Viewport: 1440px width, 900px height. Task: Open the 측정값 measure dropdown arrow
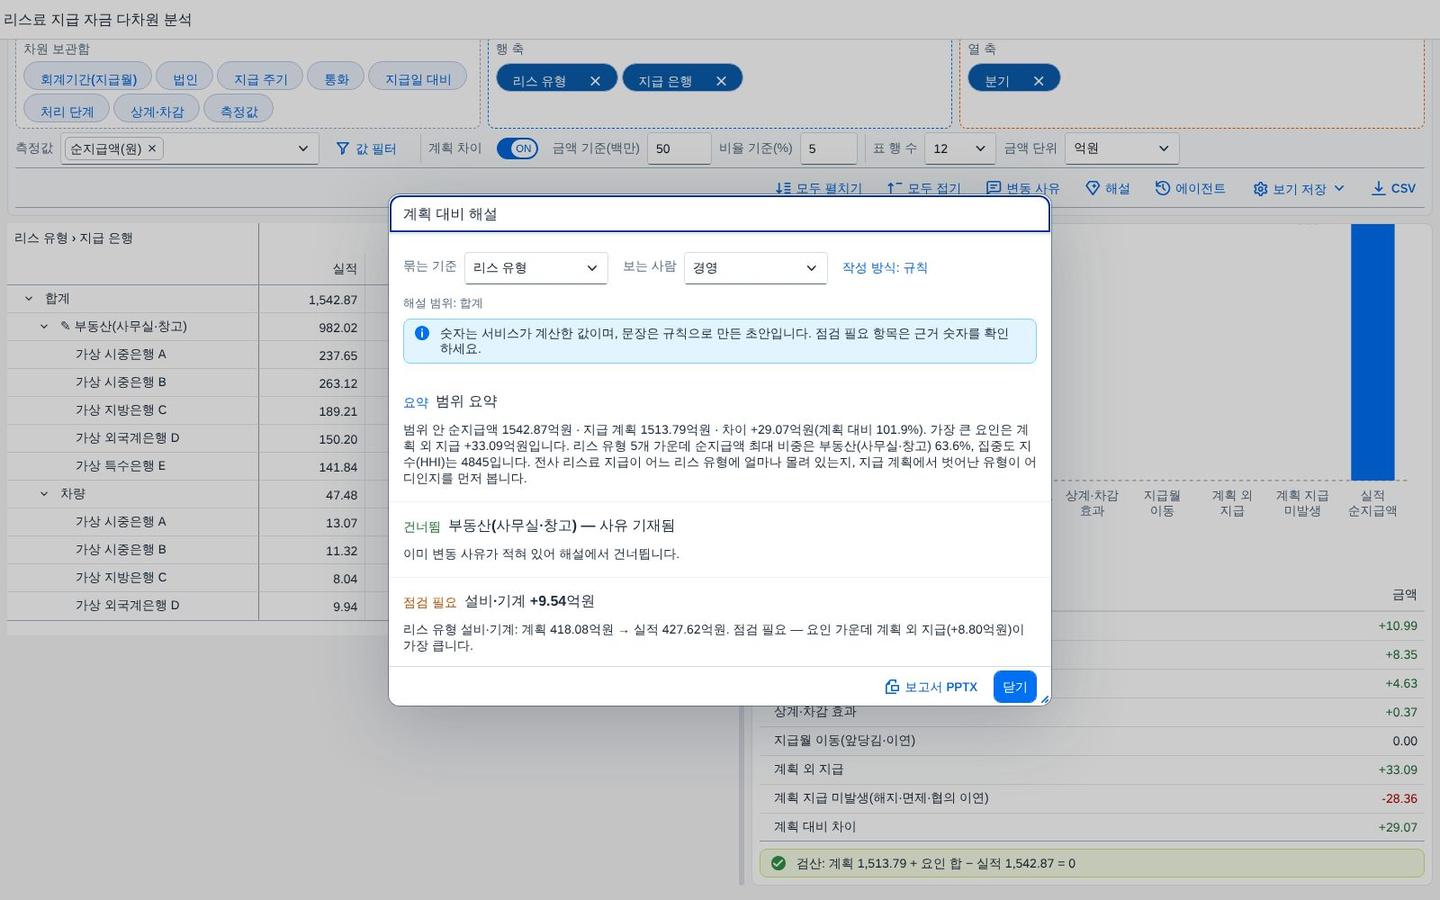303,148
